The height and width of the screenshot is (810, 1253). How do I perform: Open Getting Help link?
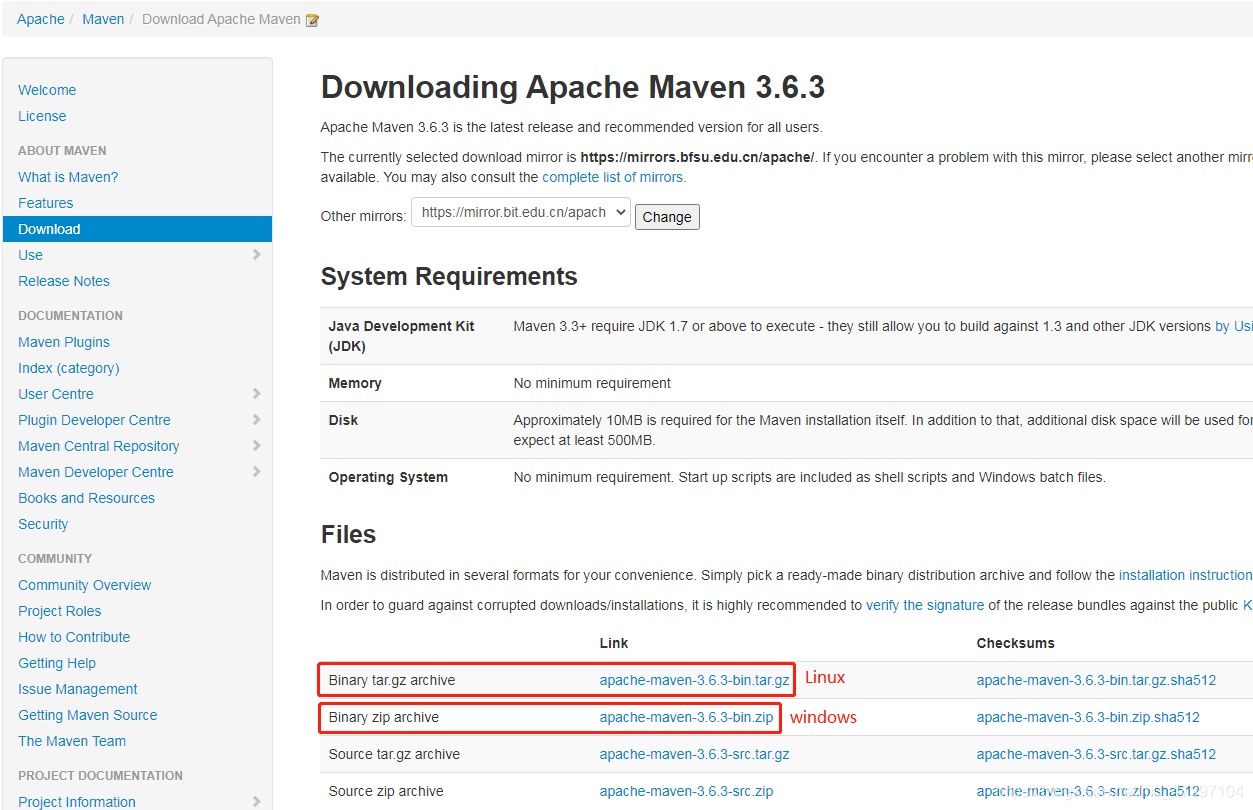(x=57, y=663)
